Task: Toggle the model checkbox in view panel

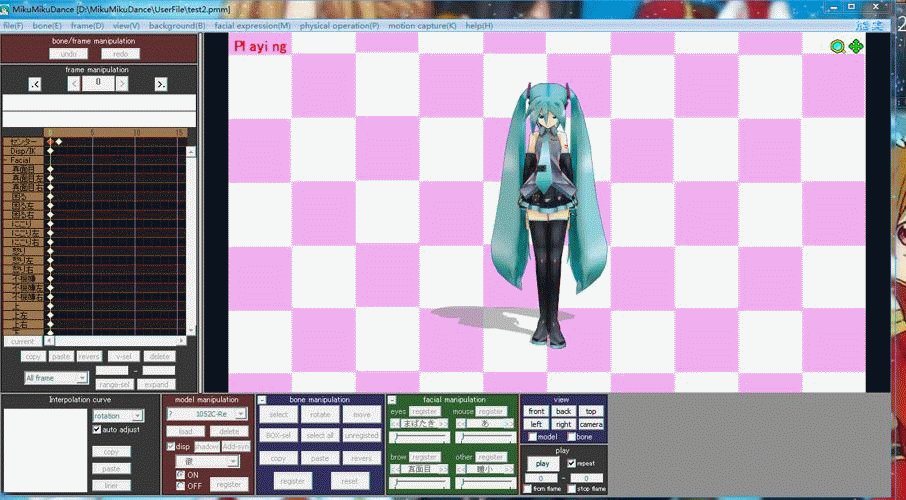Action: coord(533,437)
